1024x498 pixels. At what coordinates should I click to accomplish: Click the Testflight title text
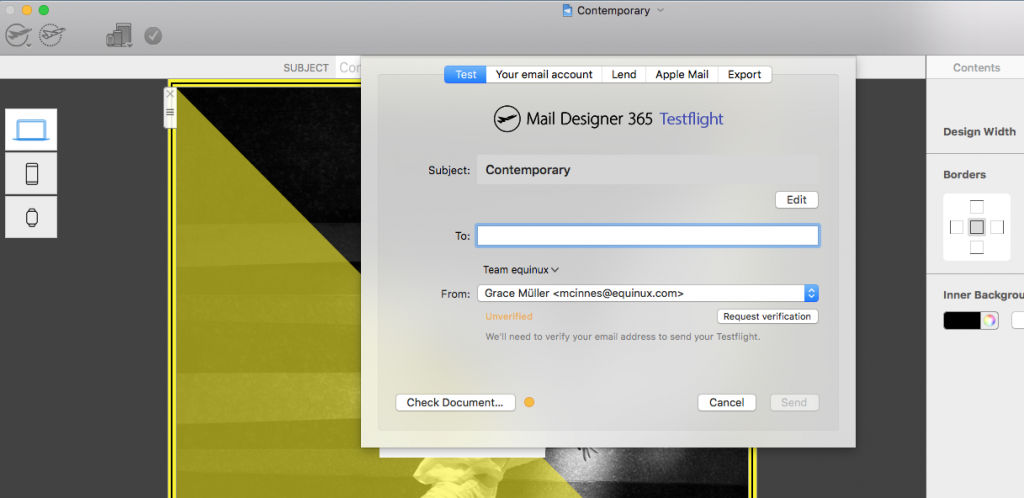692,119
